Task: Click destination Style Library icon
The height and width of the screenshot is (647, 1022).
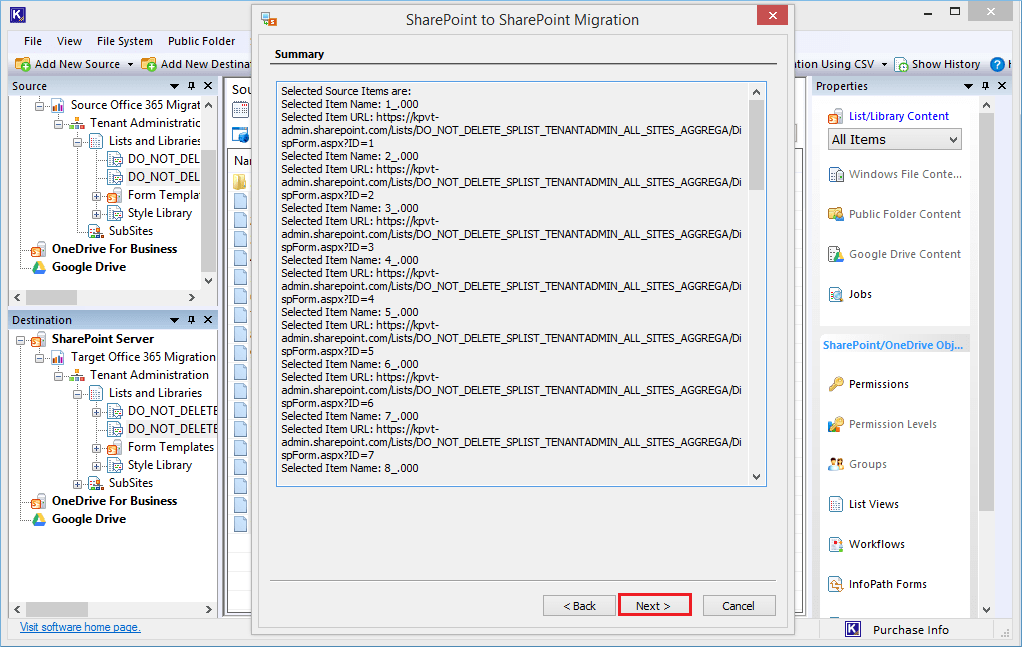Action: click(115, 465)
